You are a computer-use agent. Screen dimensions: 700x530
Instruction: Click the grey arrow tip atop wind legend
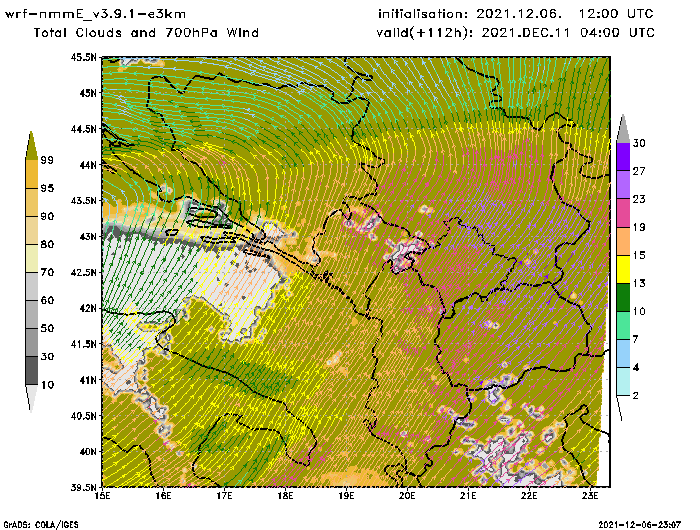(623, 129)
